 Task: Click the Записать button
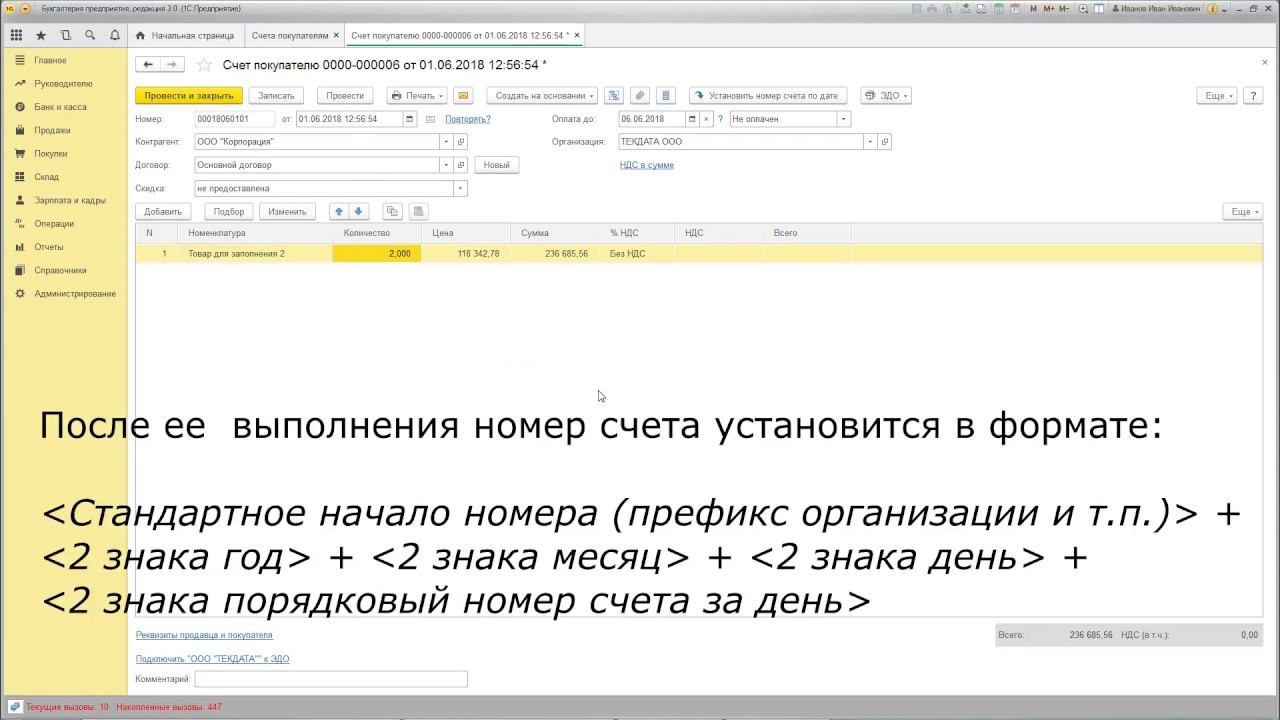pos(277,96)
